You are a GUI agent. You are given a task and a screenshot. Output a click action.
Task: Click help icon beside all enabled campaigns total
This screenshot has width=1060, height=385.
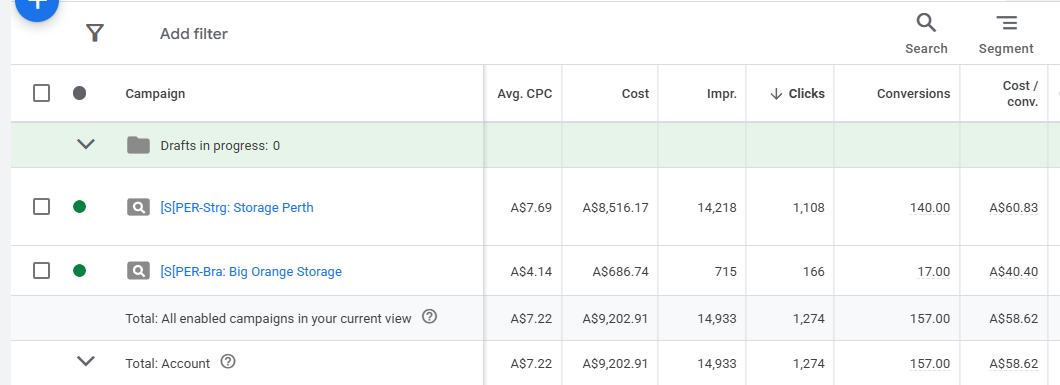(429, 316)
